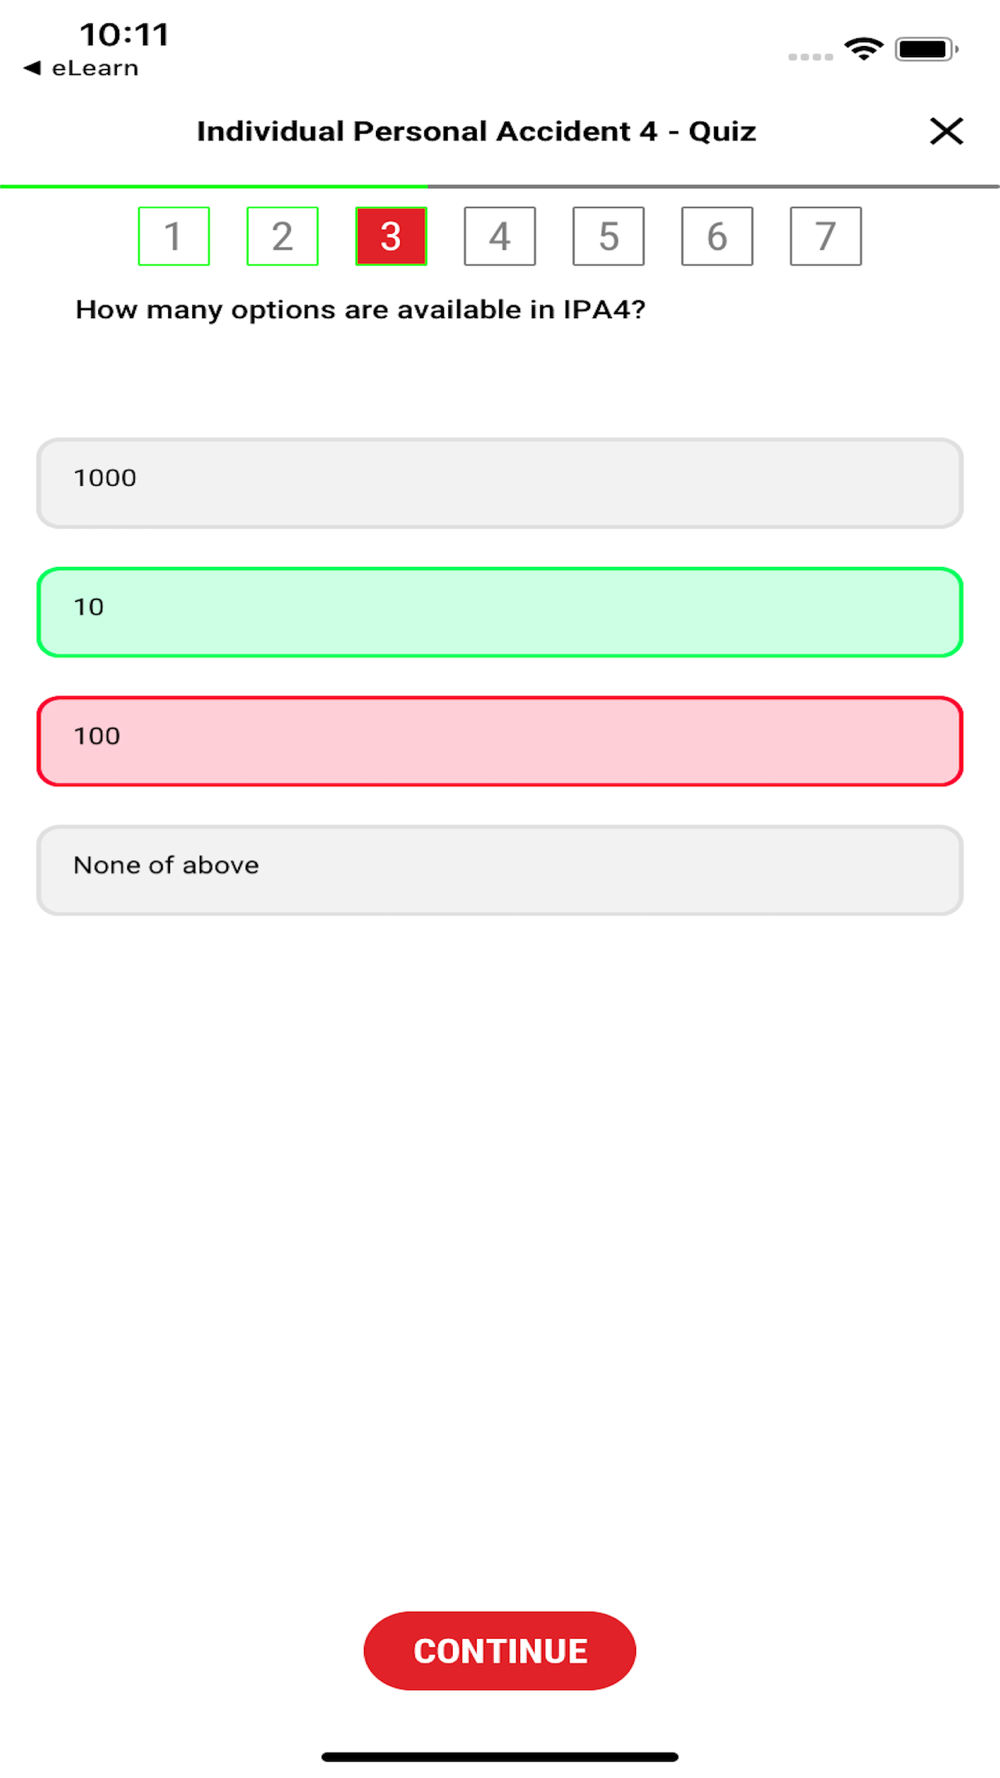
Task: Choose the answer 1000
Action: 500,483
